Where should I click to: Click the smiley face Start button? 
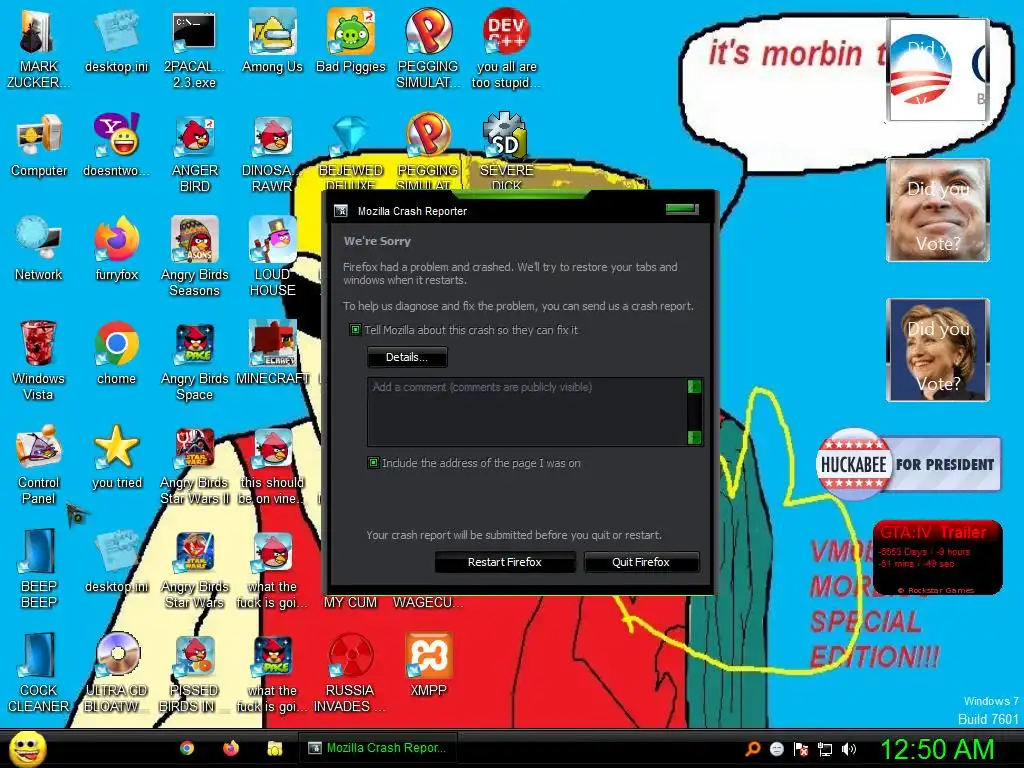(x=27, y=748)
